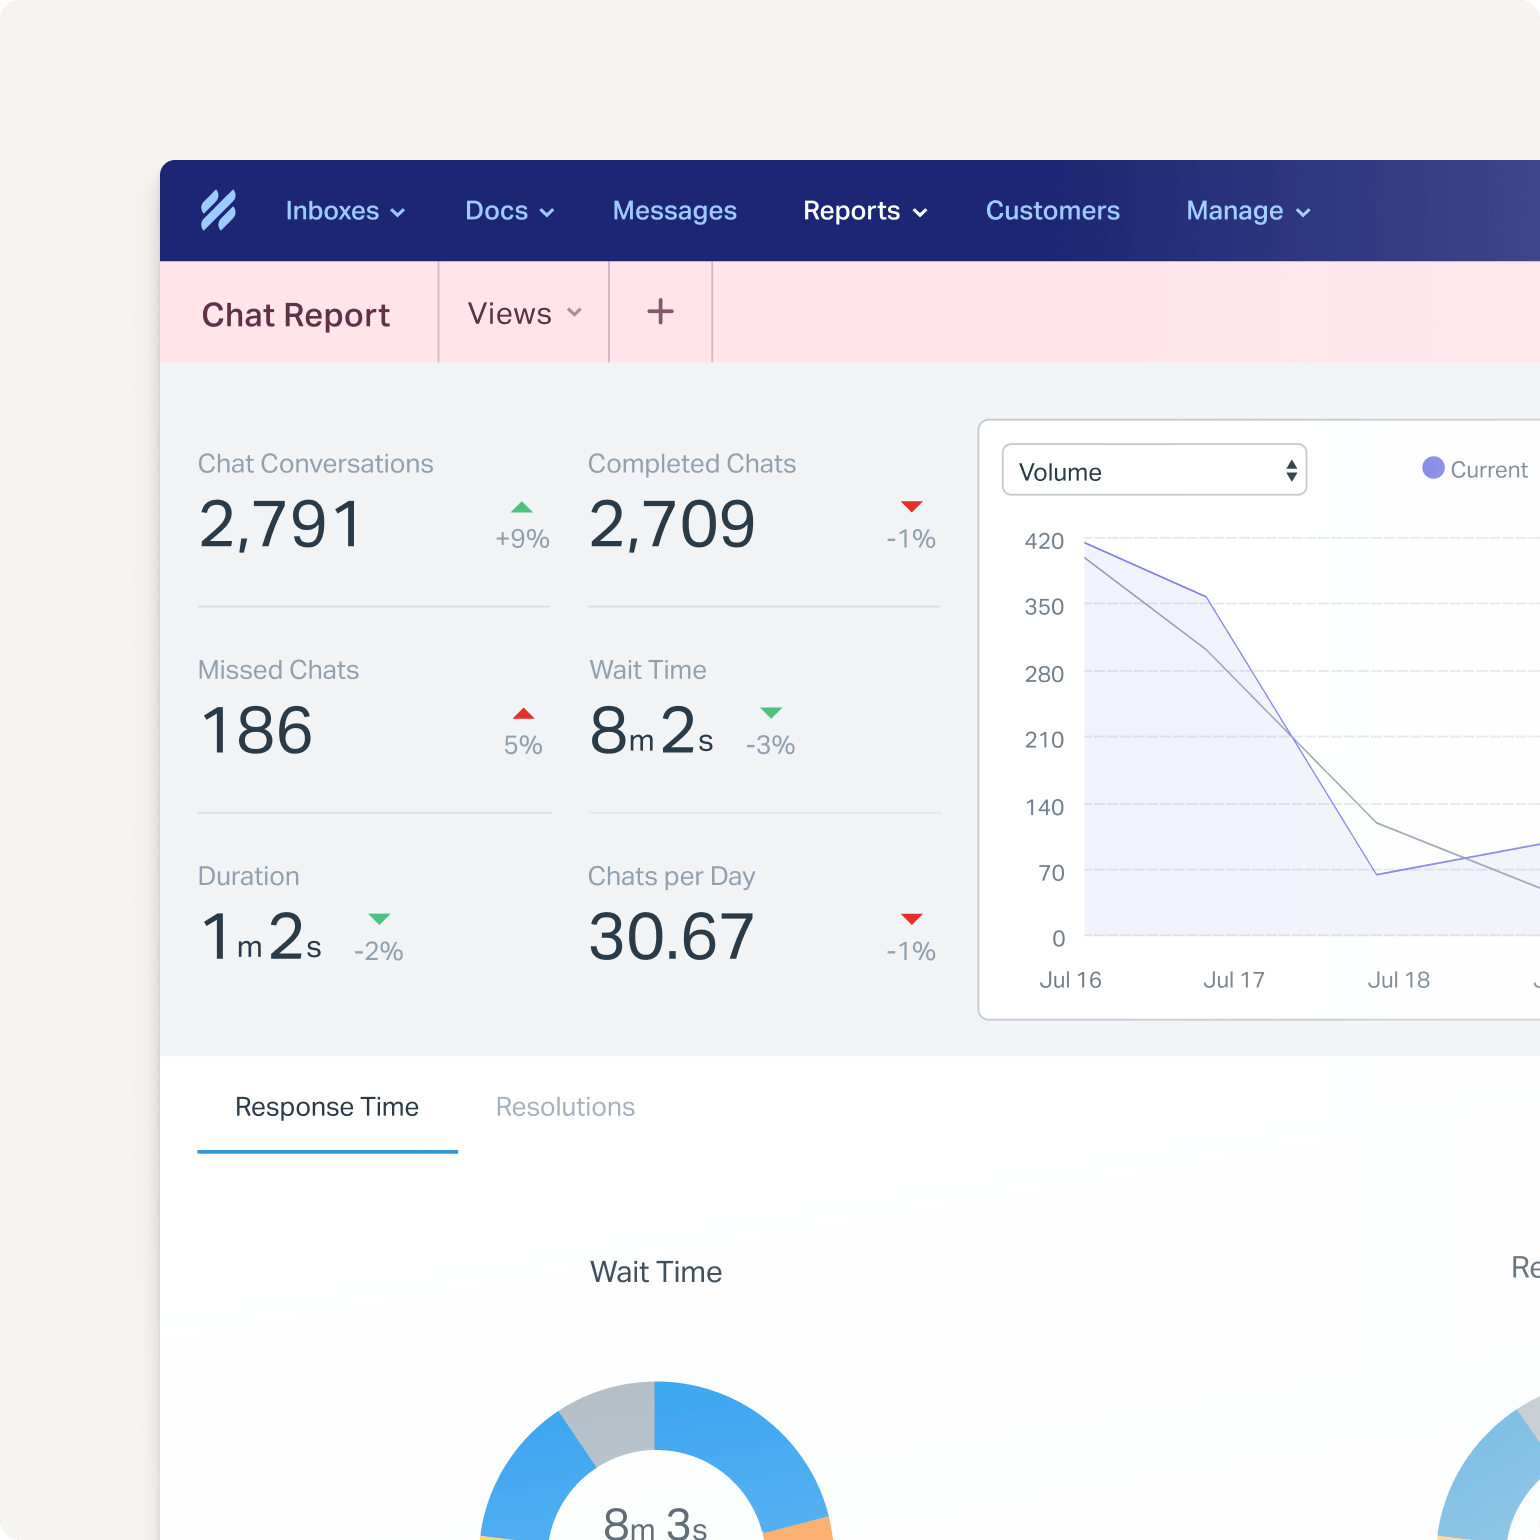Click the Duration 1m 2s metric

[262, 937]
